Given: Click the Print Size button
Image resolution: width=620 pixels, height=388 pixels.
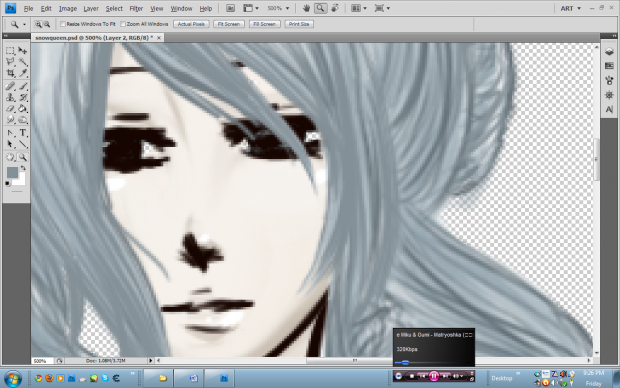Looking at the screenshot, I should tap(299, 24).
